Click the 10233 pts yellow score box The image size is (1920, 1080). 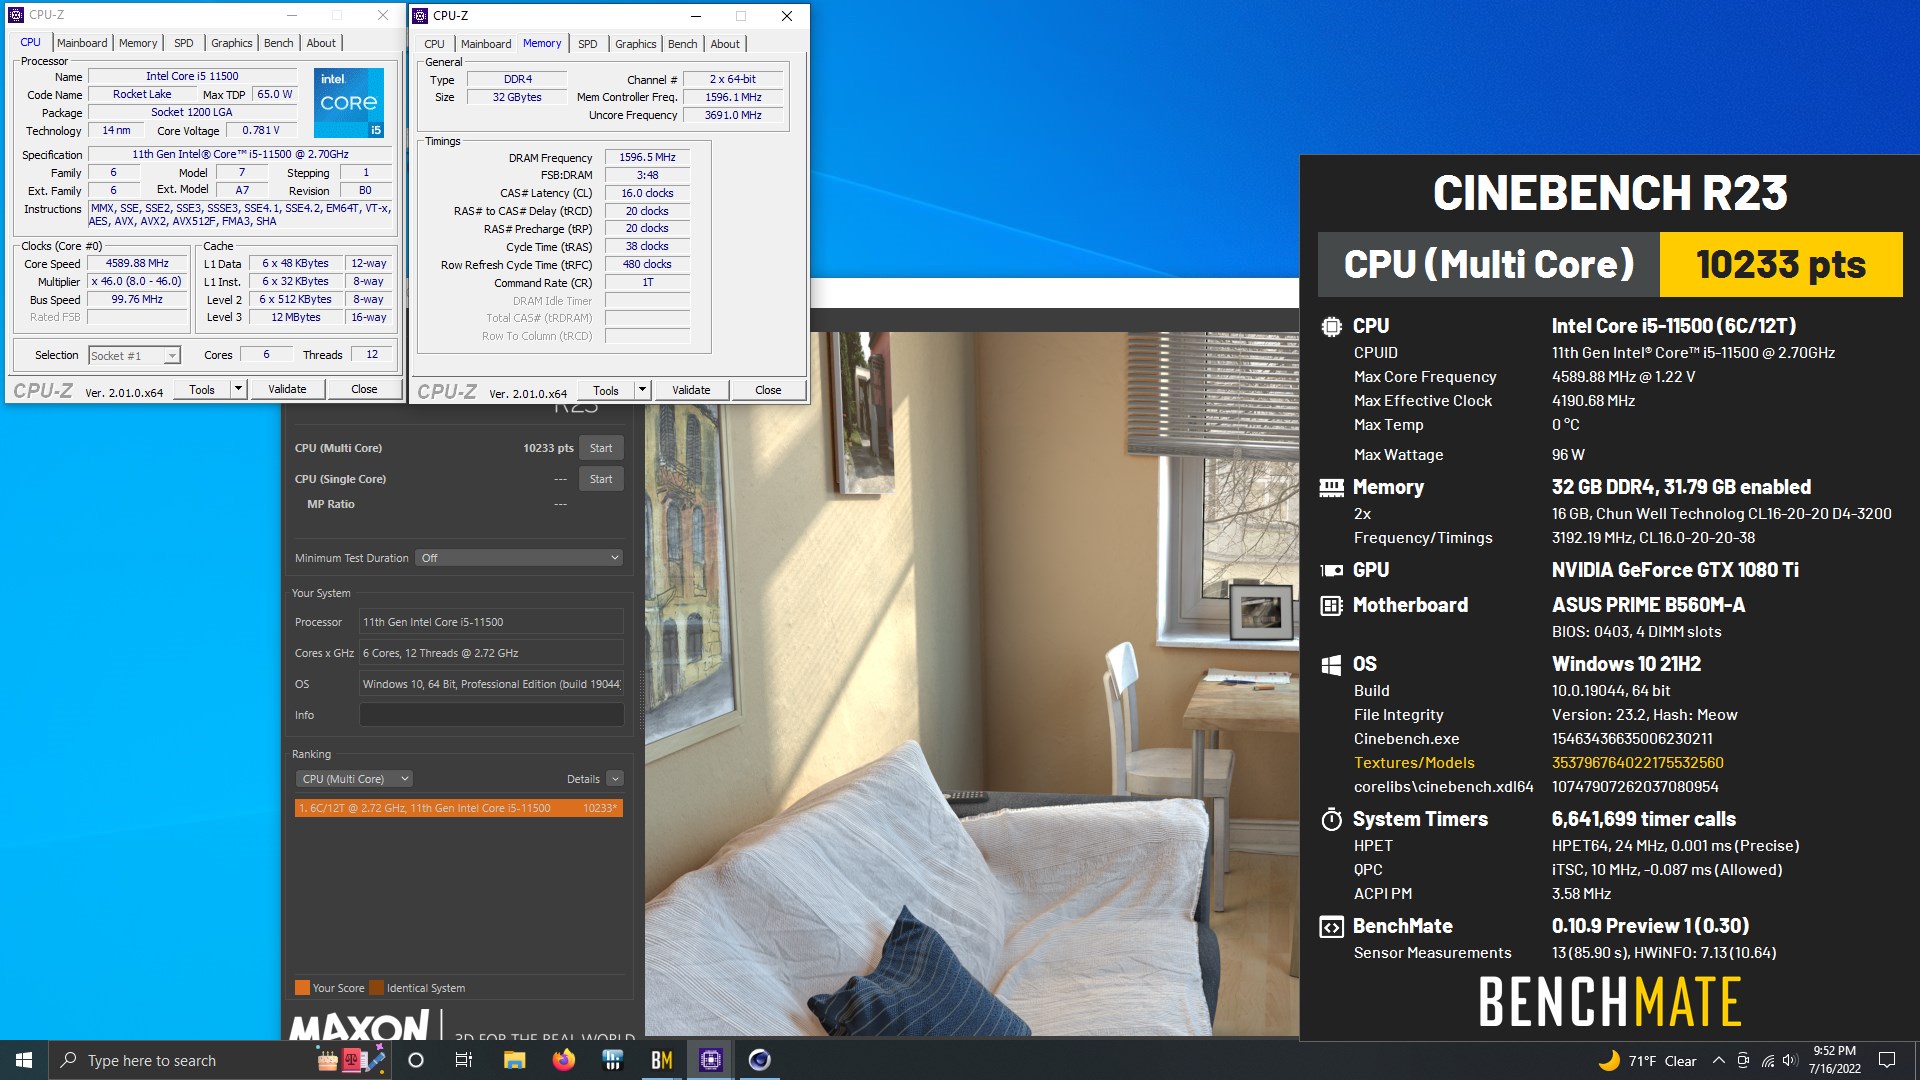(x=1781, y=265)
